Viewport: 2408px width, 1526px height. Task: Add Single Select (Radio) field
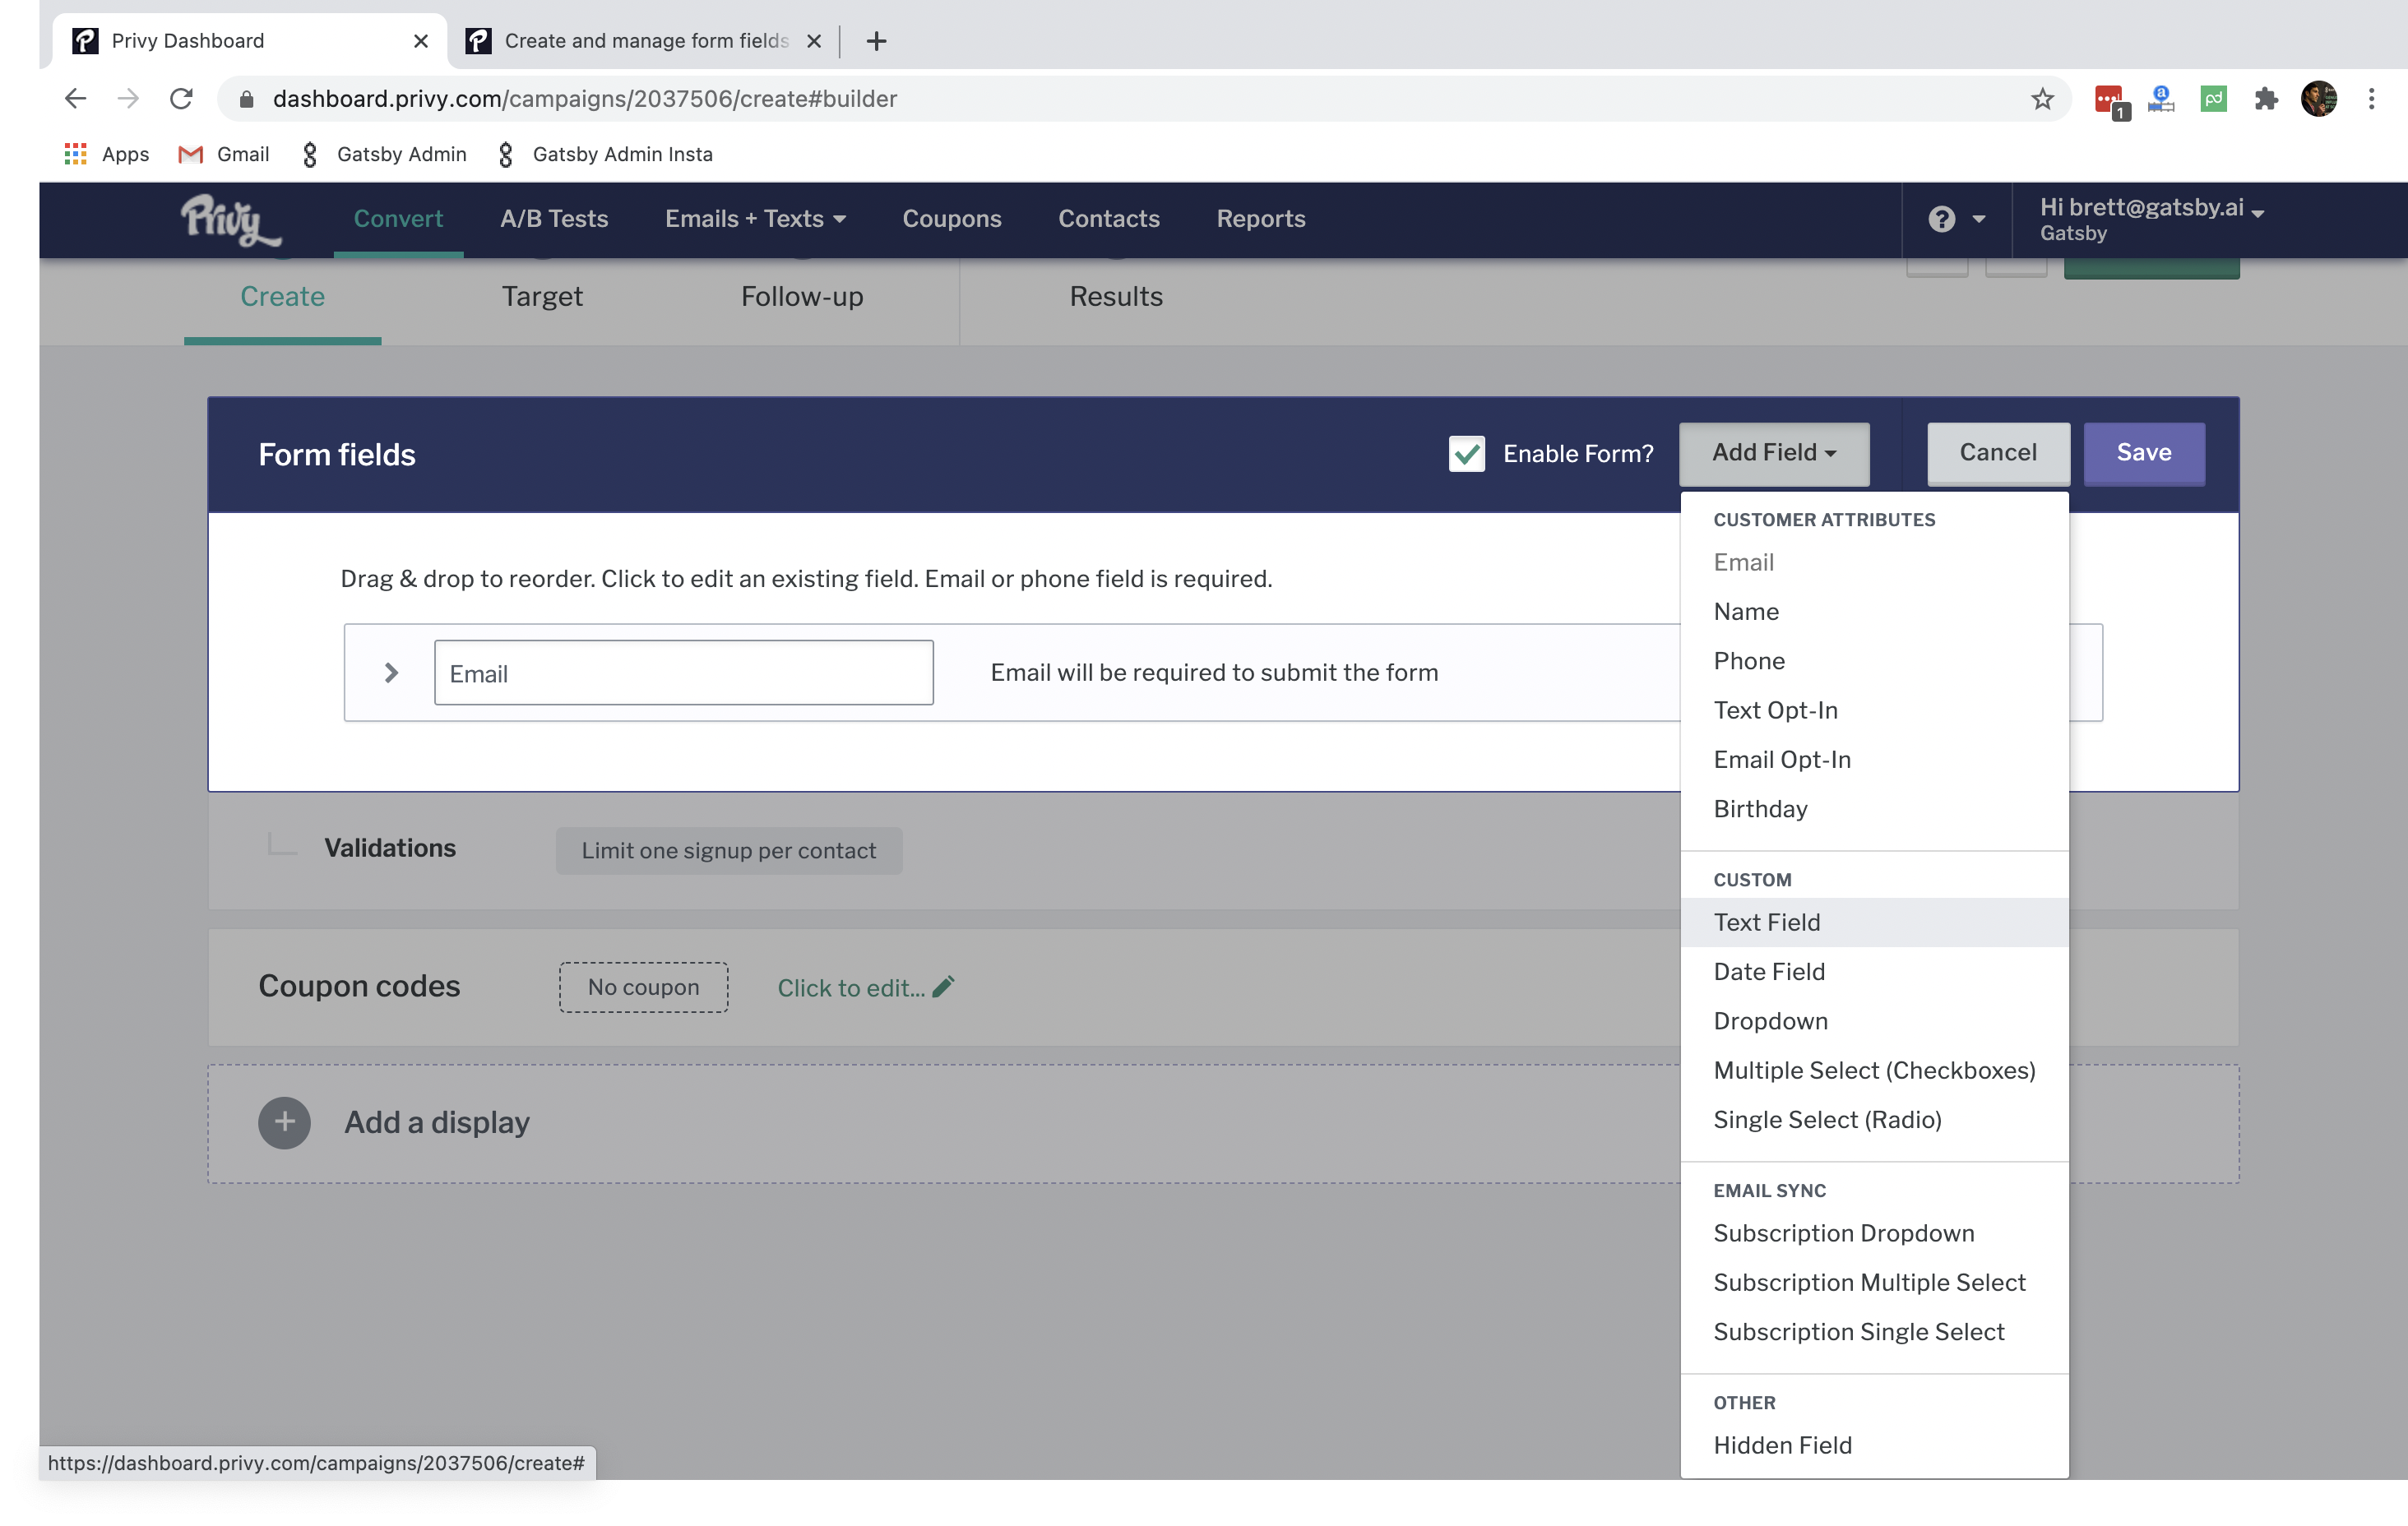tap(1874, 1120)
